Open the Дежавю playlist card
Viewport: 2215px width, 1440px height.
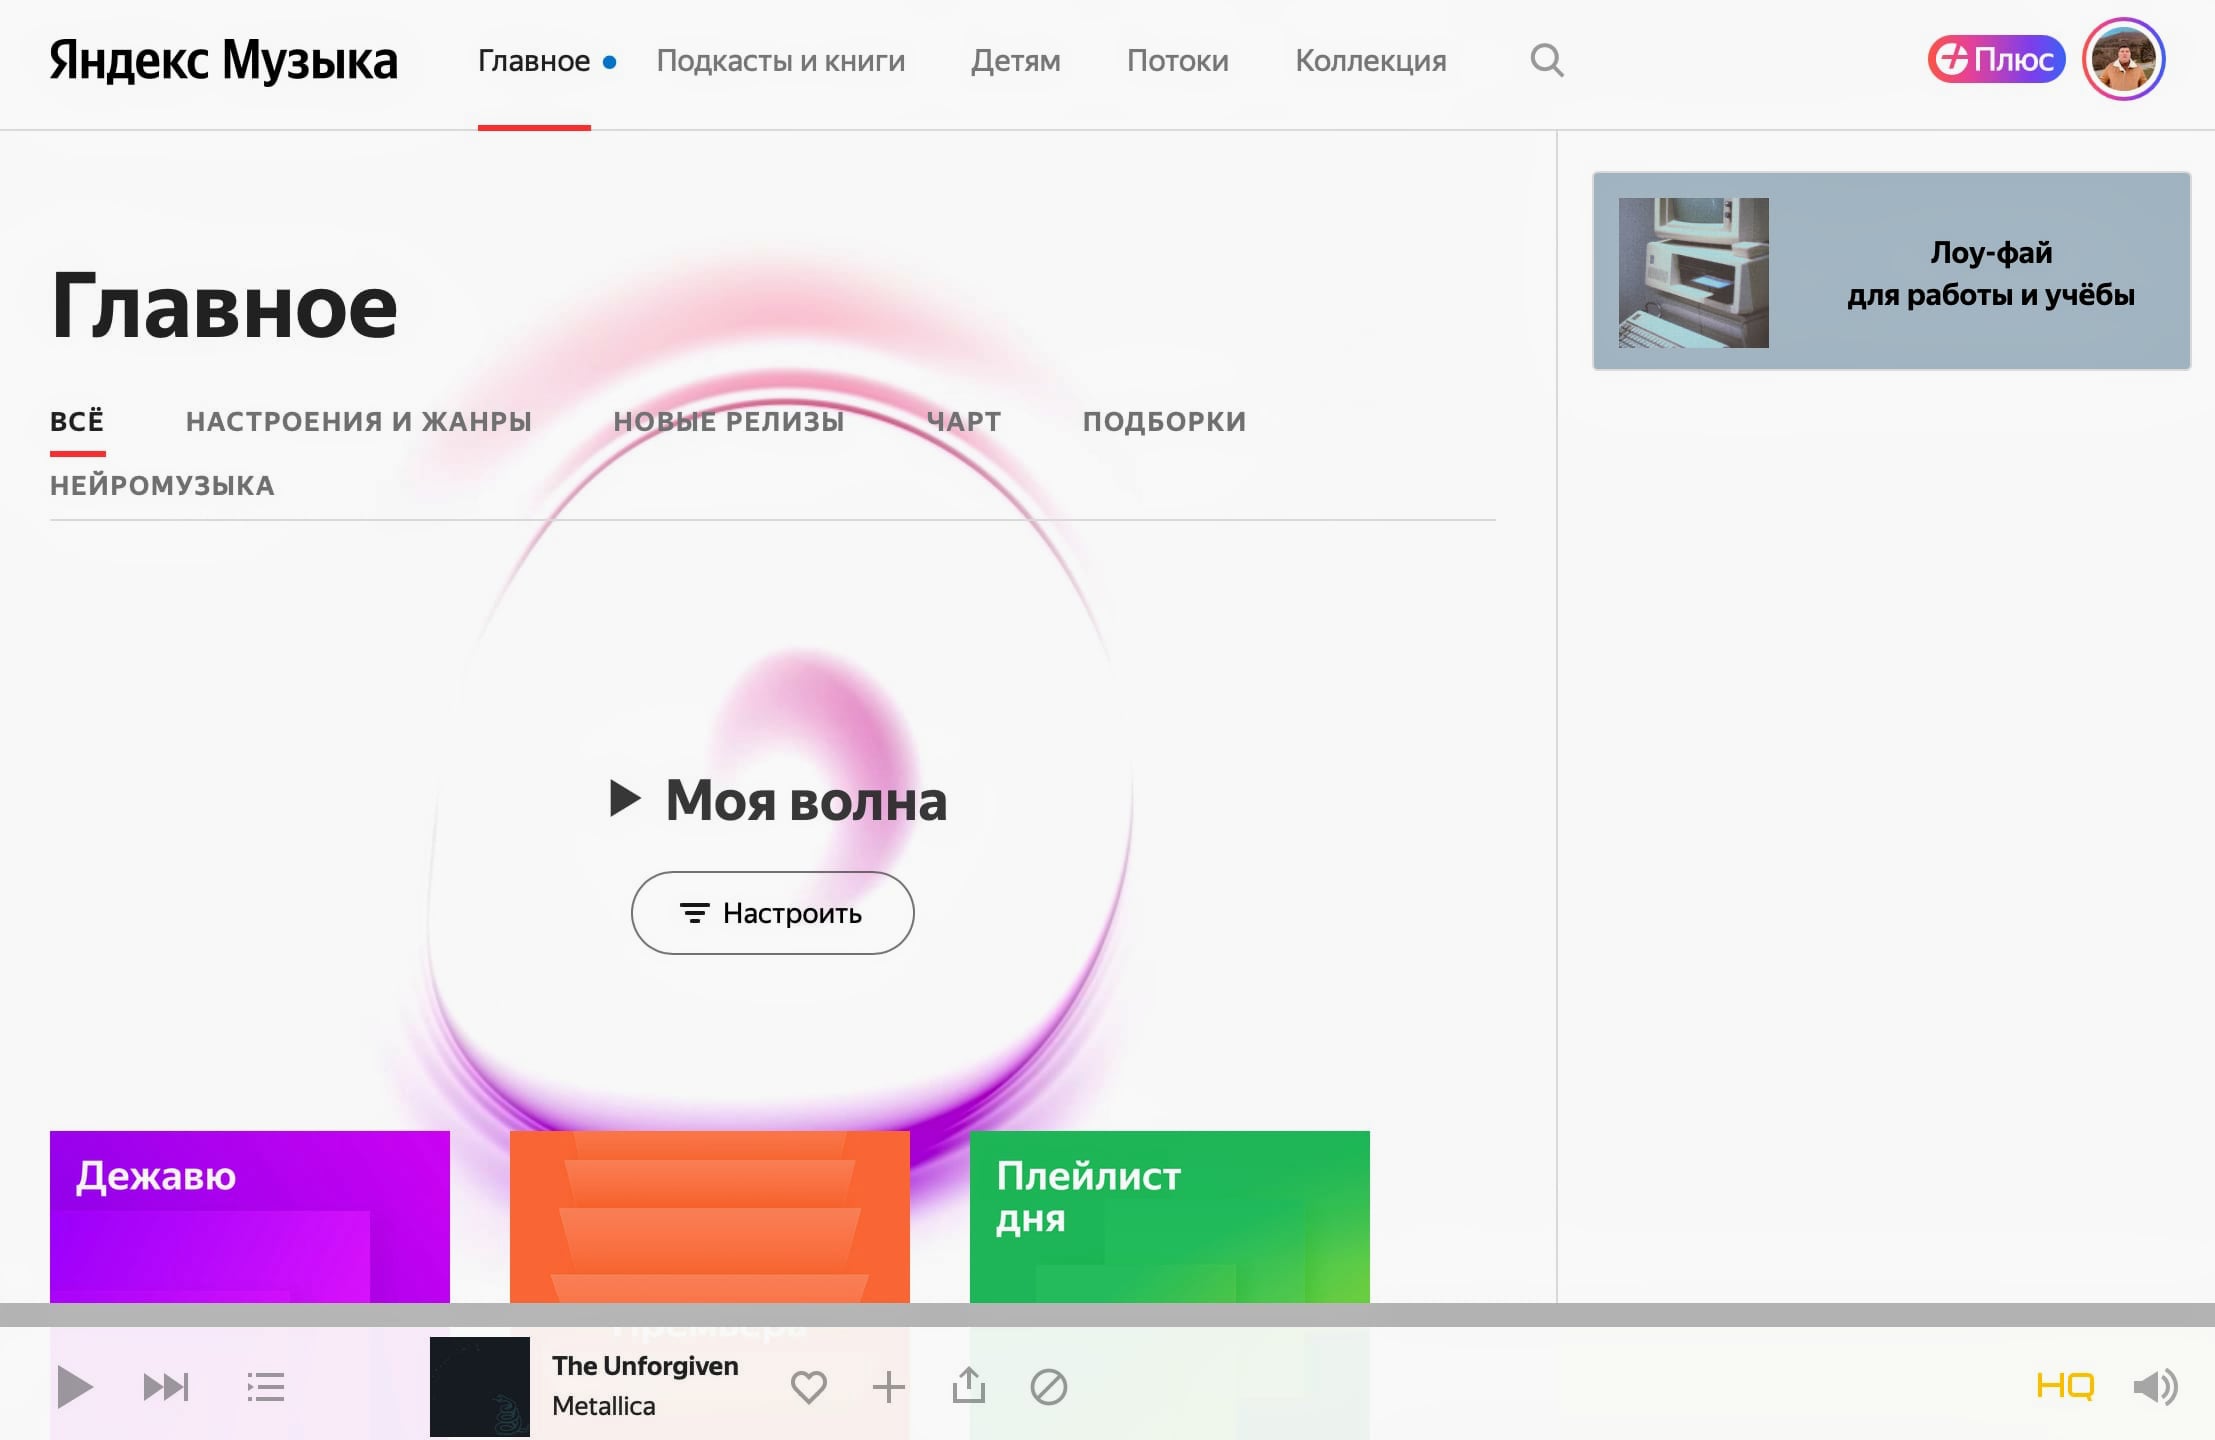click(x=250, y=1217)
